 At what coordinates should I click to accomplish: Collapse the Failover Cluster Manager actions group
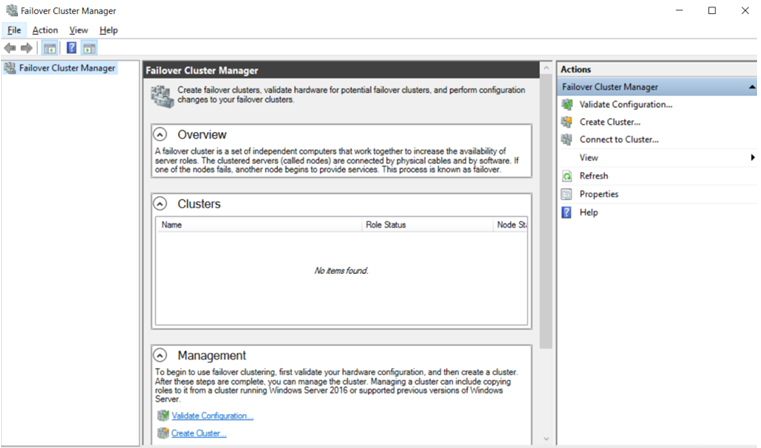[752, 87]
